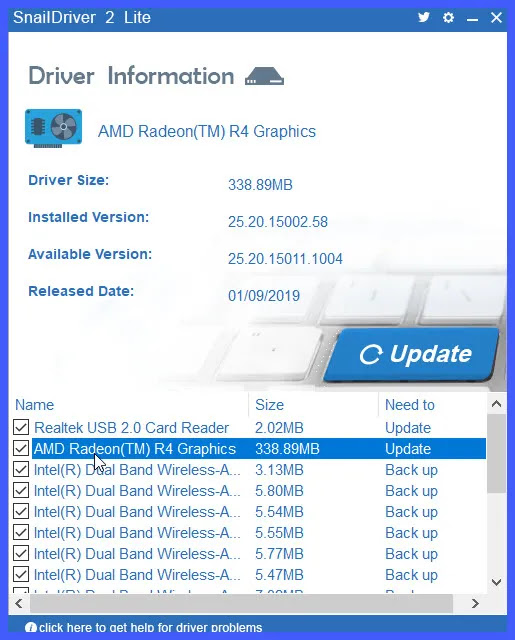This screenshot has width=515, height=640.
Task: Toggle checkbox for the 5.77MB Intel driver
Action: pyautogui.click(x=21, y=553)
